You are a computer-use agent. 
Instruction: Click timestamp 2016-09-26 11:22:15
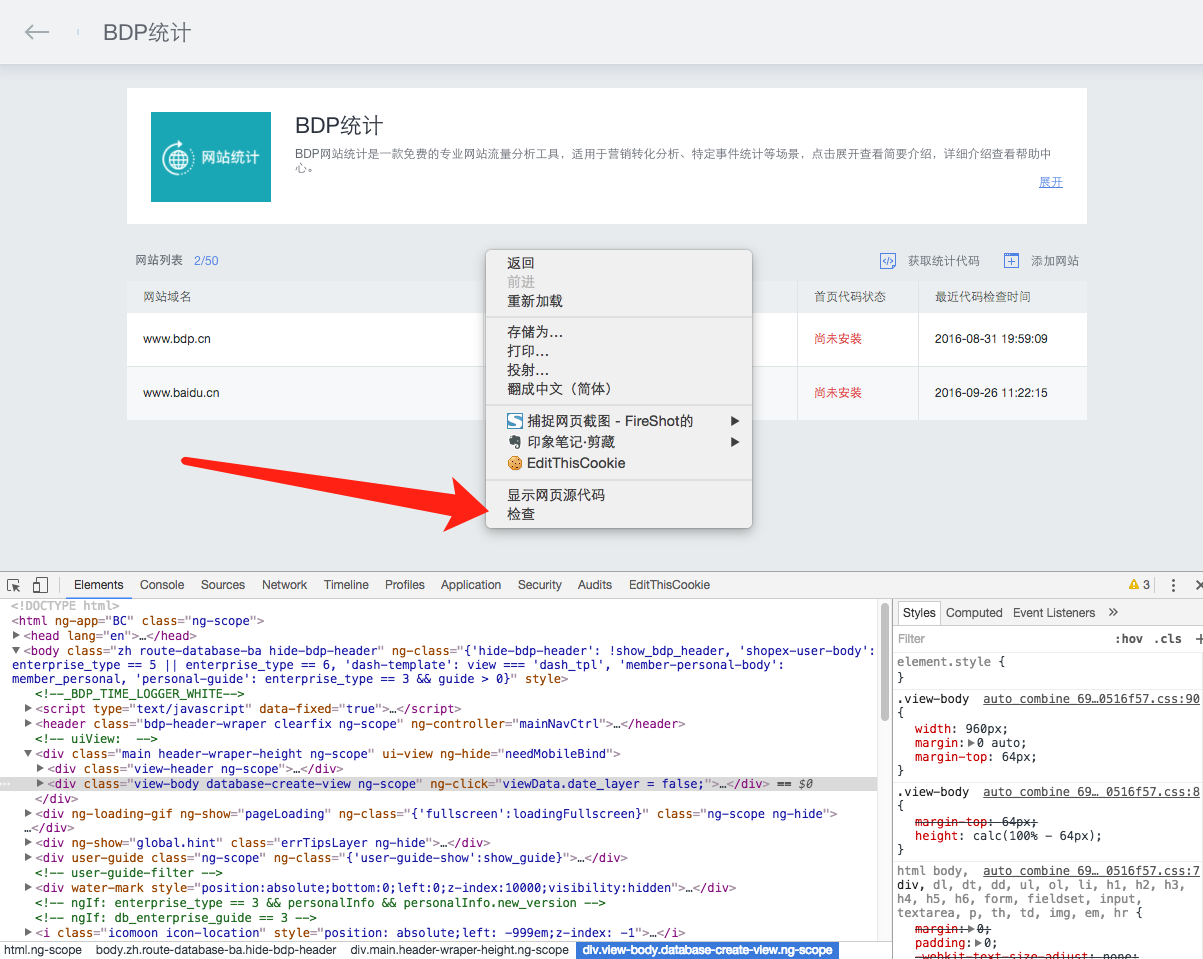pos(991,393)
